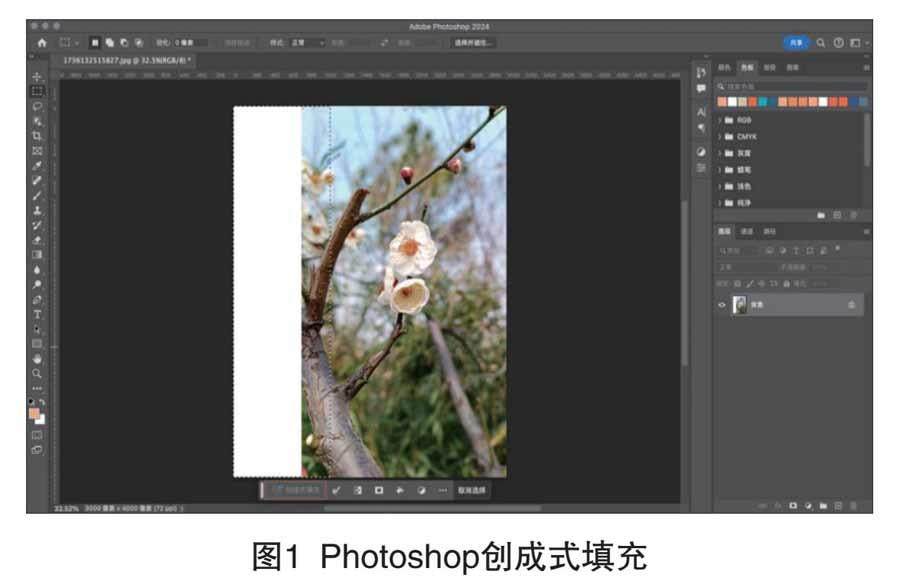This screenshot has width=900, height=588.
Task: Open the Help question-mark icon
Action: pyautogui.click(x=839, y=43)
